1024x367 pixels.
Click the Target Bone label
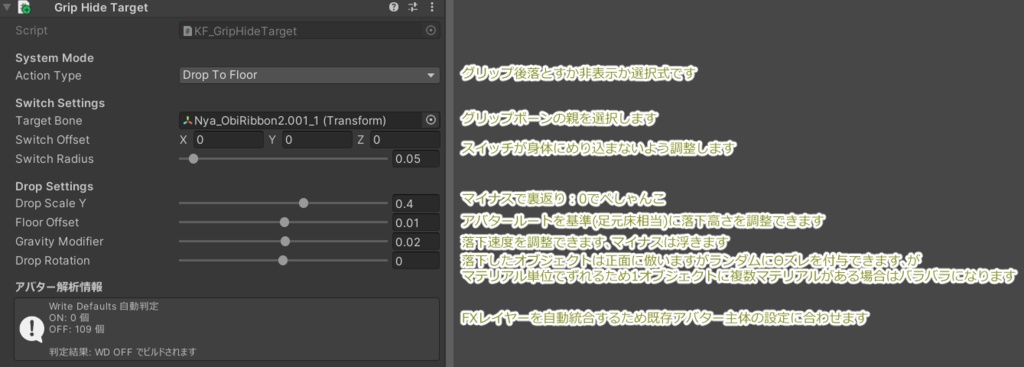point(49,121)
